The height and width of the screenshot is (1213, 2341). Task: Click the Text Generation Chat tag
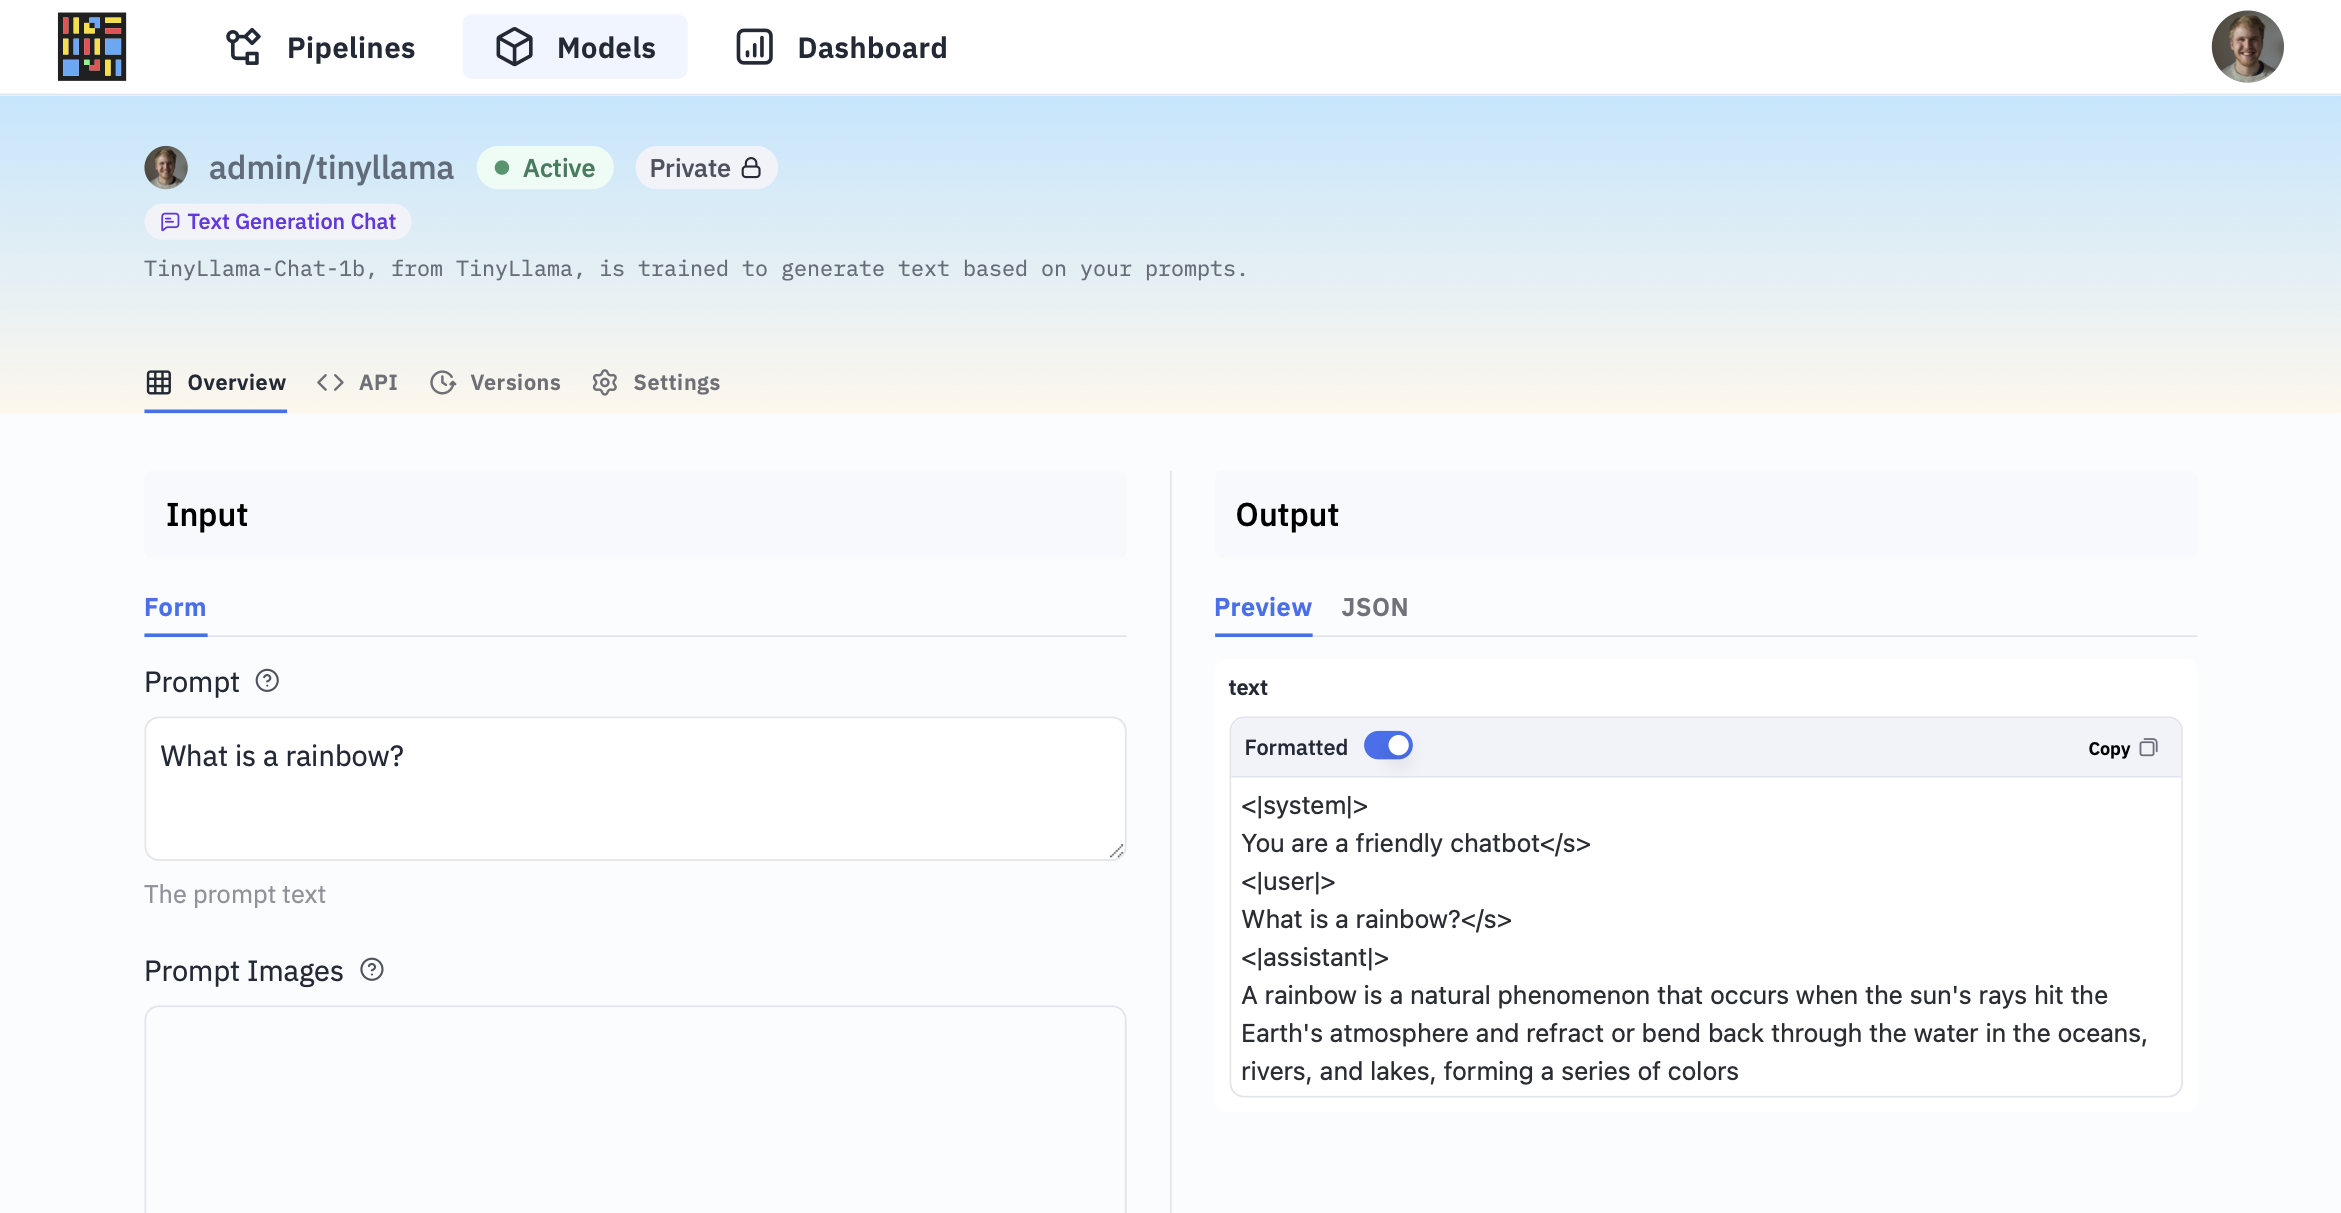[x=278, y=222]
